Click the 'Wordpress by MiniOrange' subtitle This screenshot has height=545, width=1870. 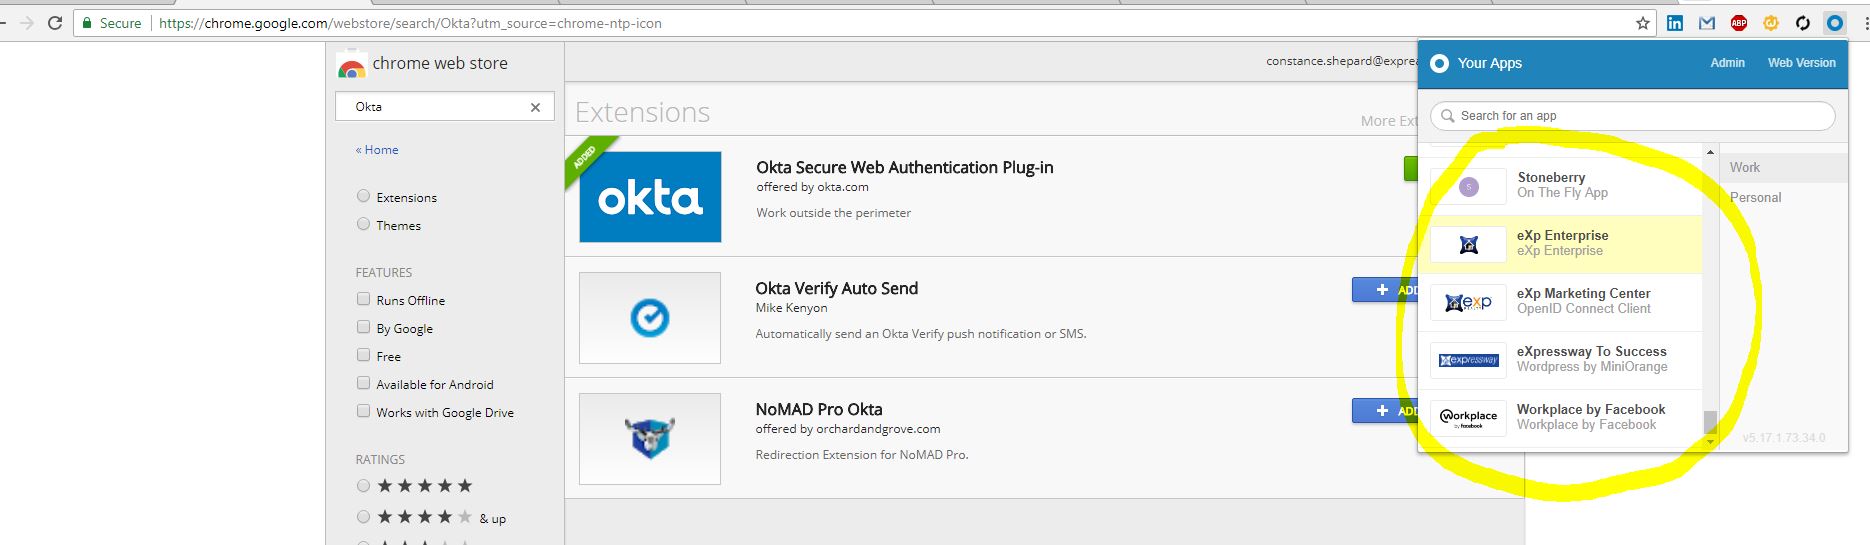[1592, 367]
